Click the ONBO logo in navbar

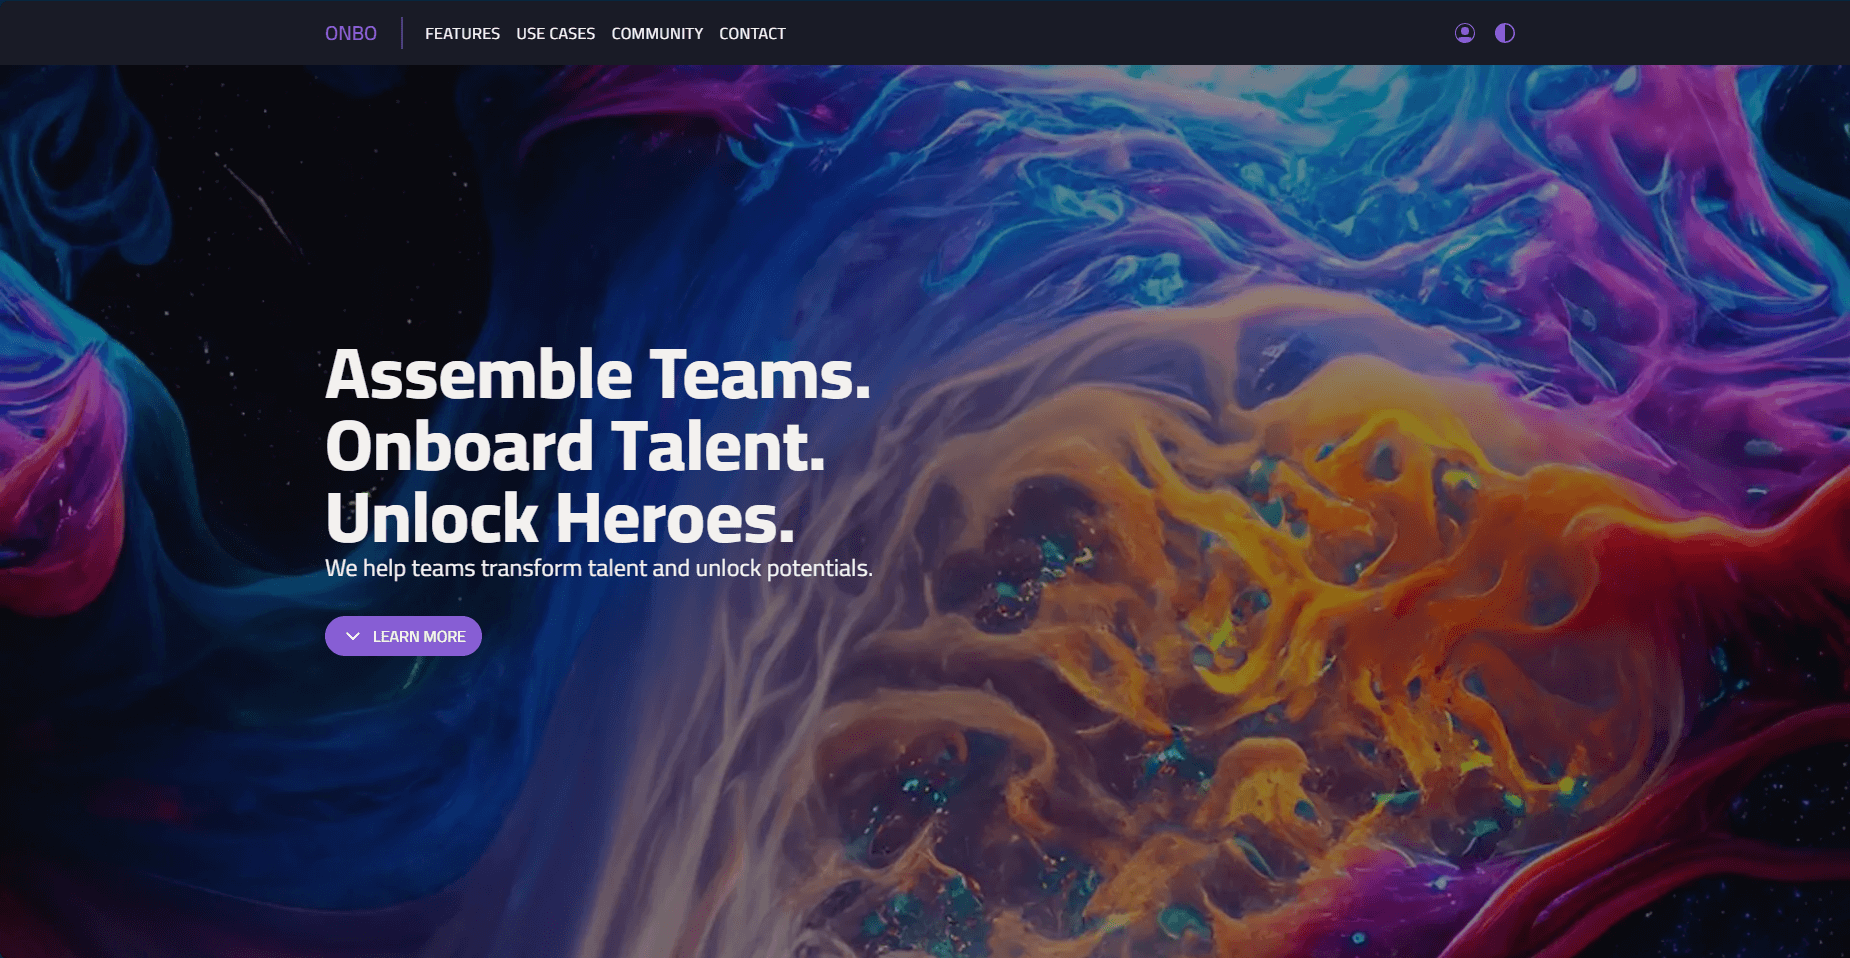(351, 33)
